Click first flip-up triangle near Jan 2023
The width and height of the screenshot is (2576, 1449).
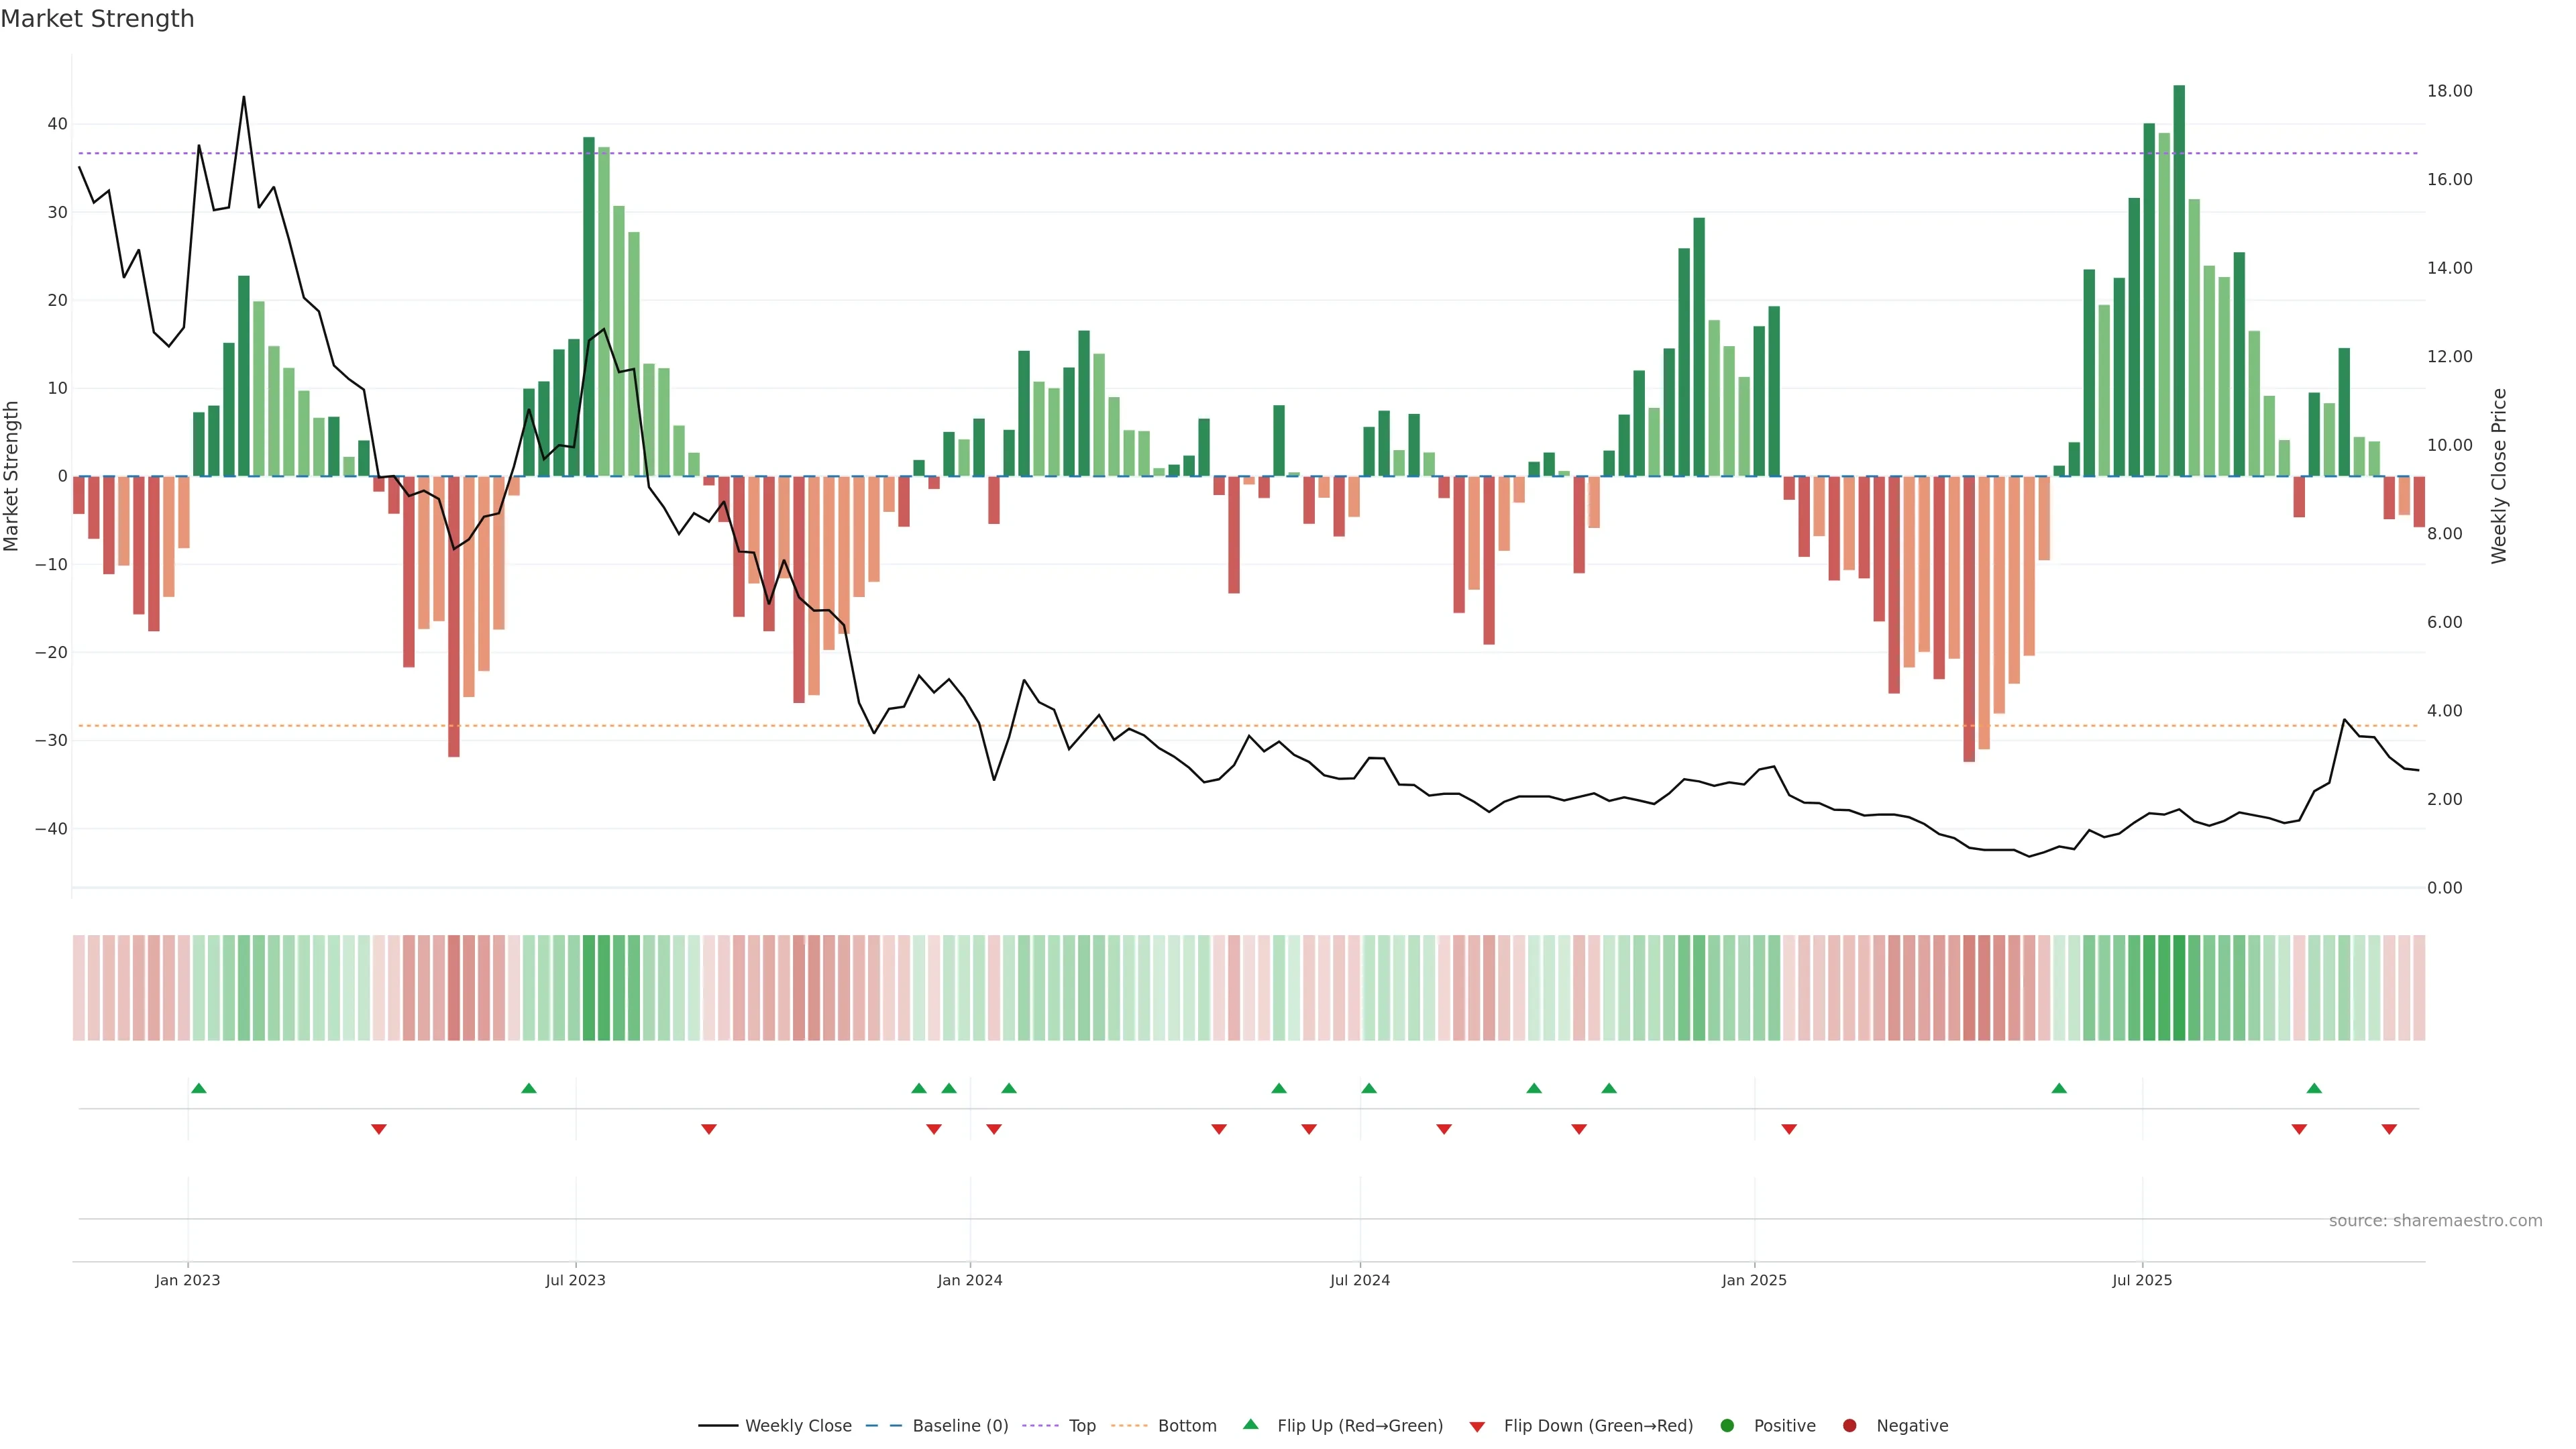pyautogui.click(x=199, y=1088)
